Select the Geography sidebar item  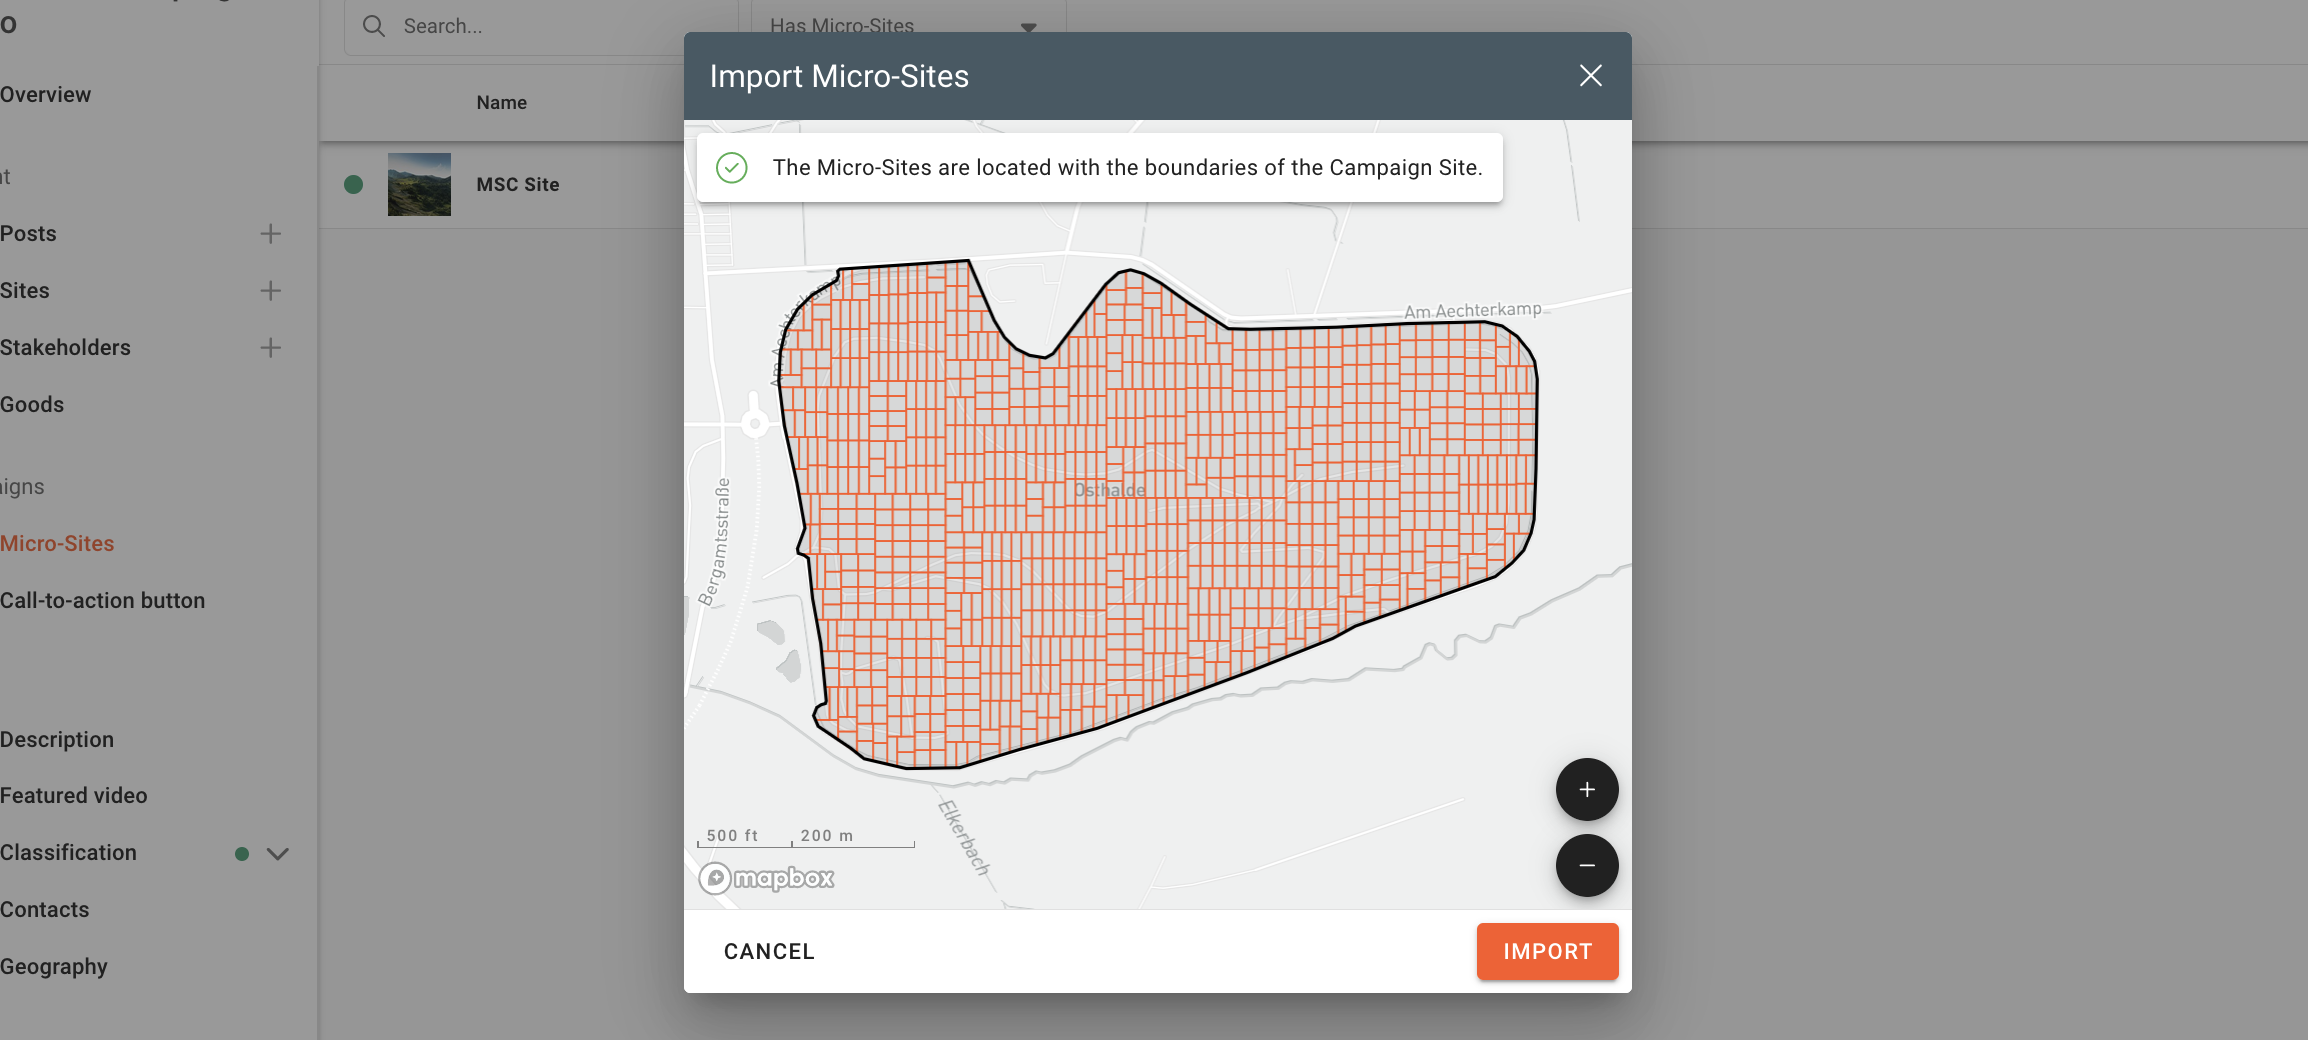pos(54,967)
